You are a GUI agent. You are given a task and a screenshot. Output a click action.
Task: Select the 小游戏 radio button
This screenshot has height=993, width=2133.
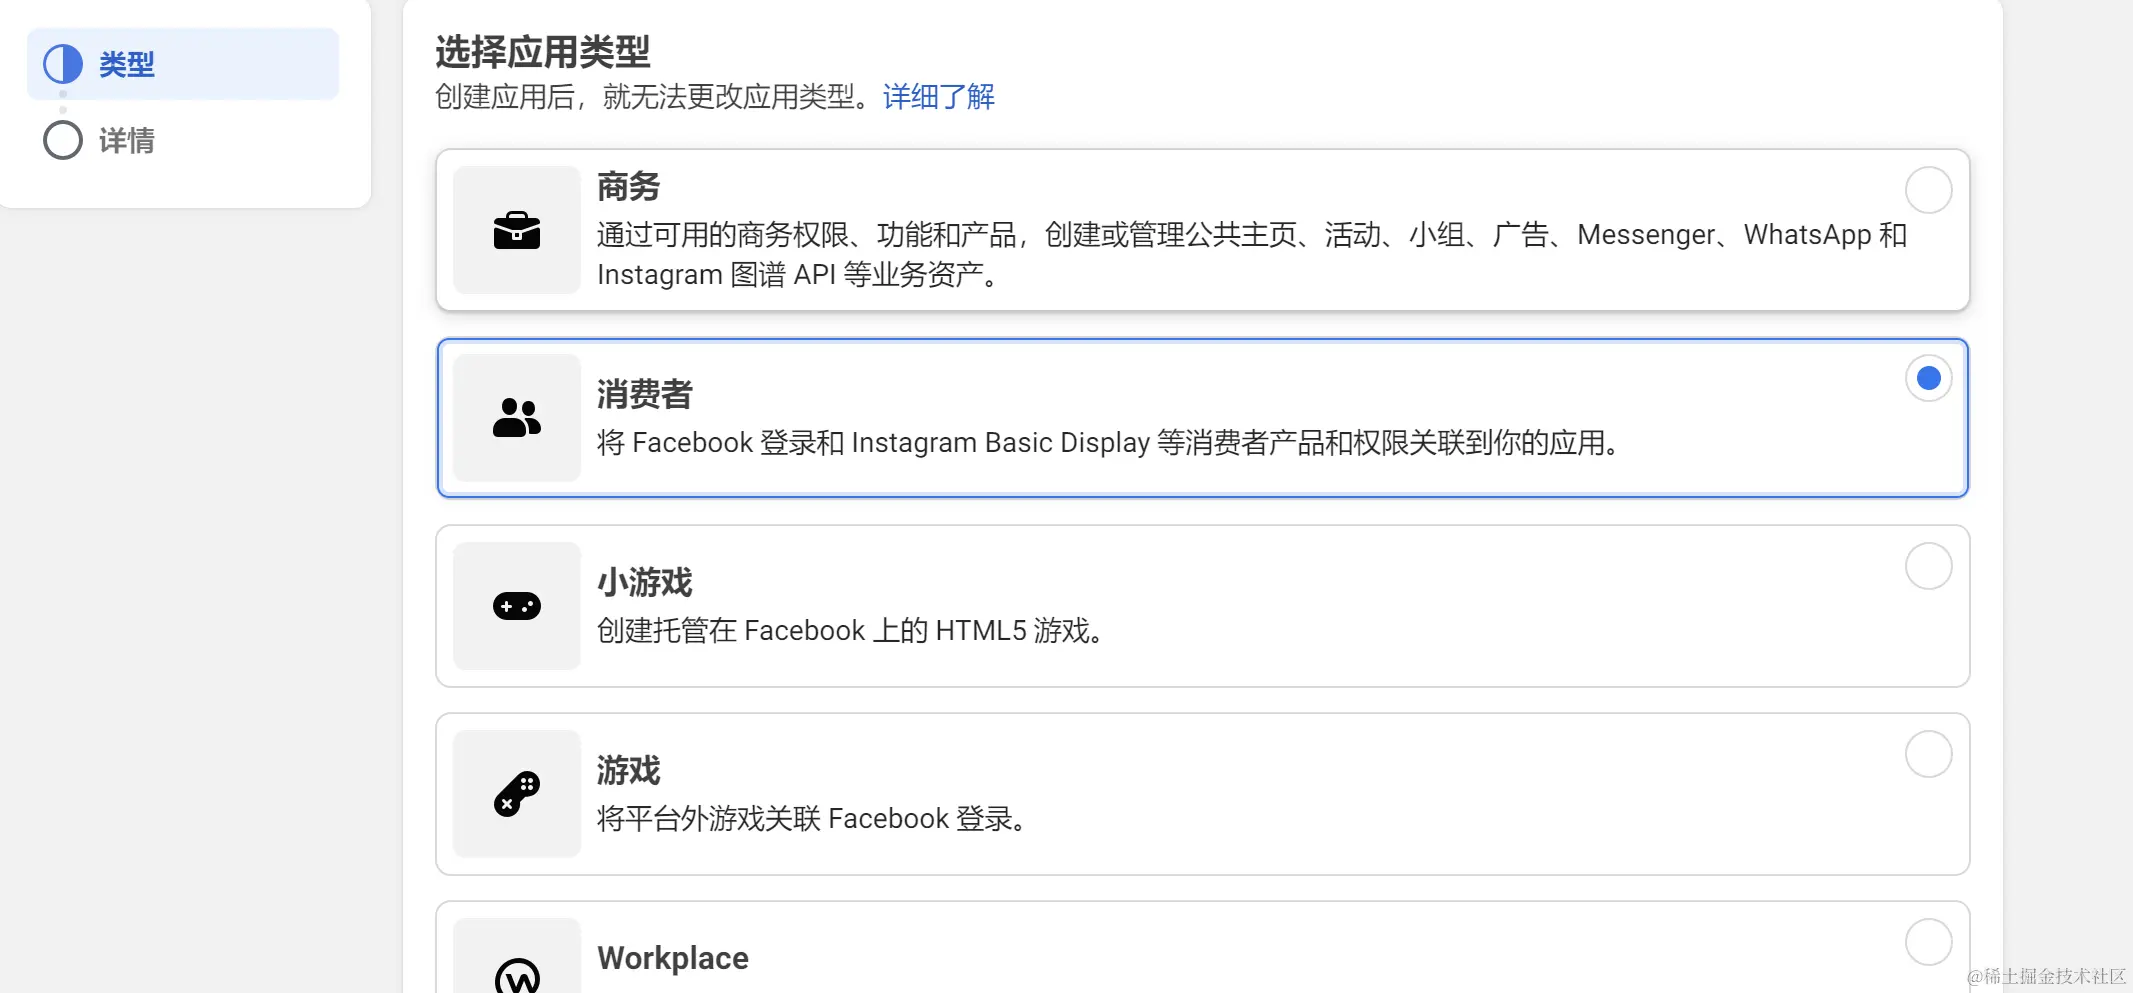[1928, 566]
